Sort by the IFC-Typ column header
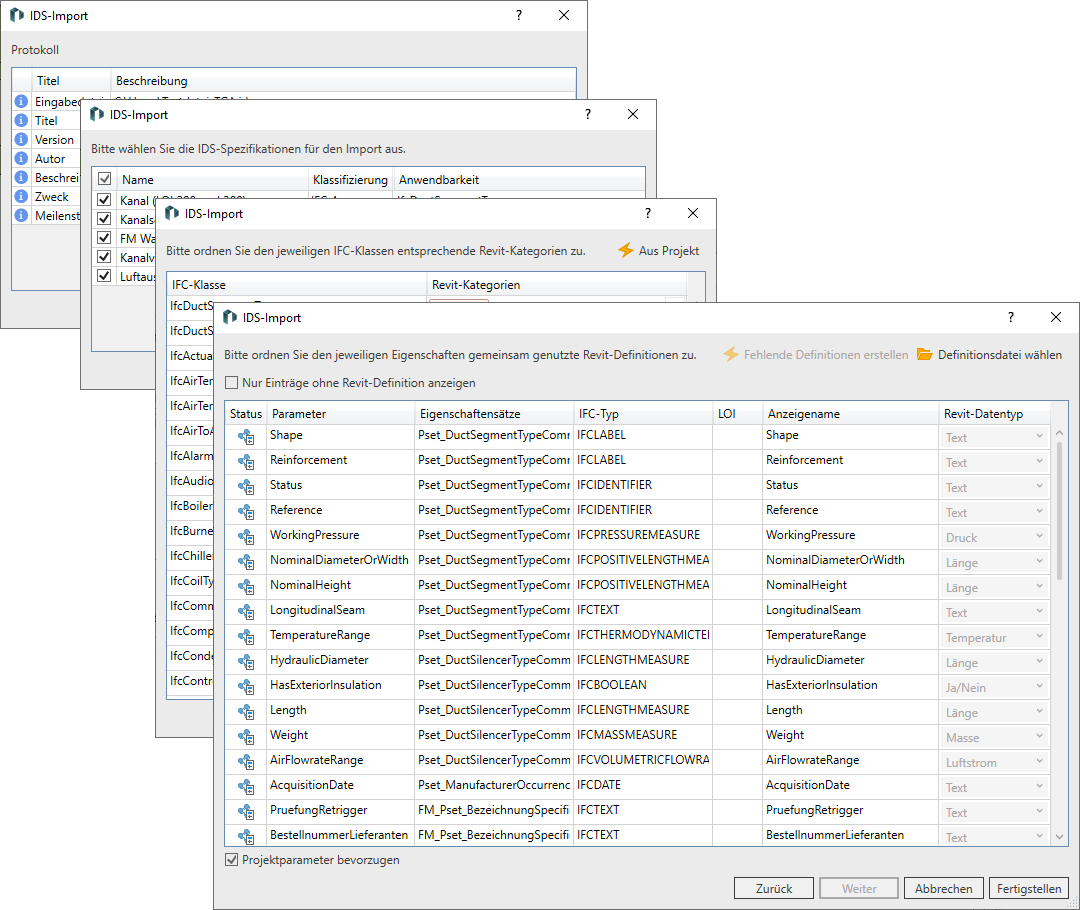This screenshot has height=910, width=1080. [643, 413]
